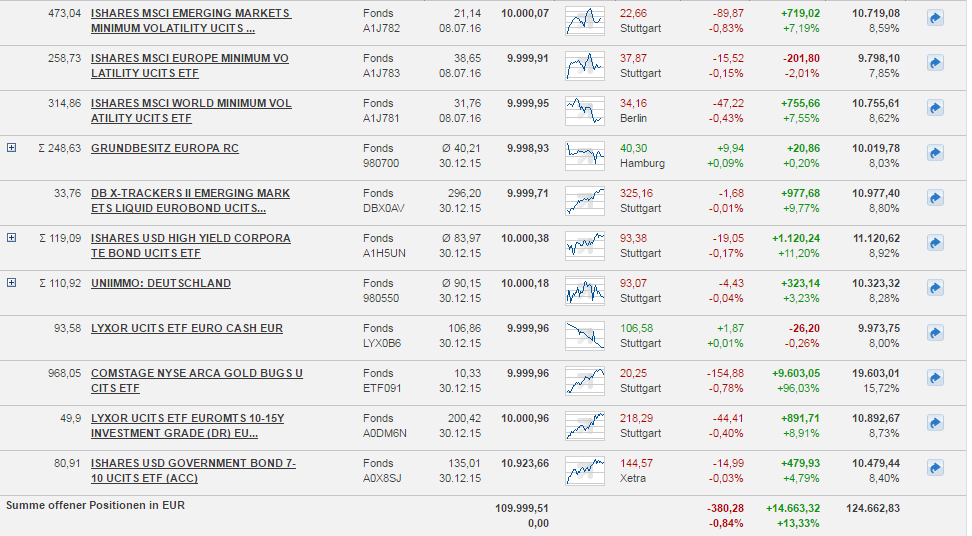The image size is (972, 536).
Task: Expand the iShares USD High Yield position
Action: coord(12,238)
